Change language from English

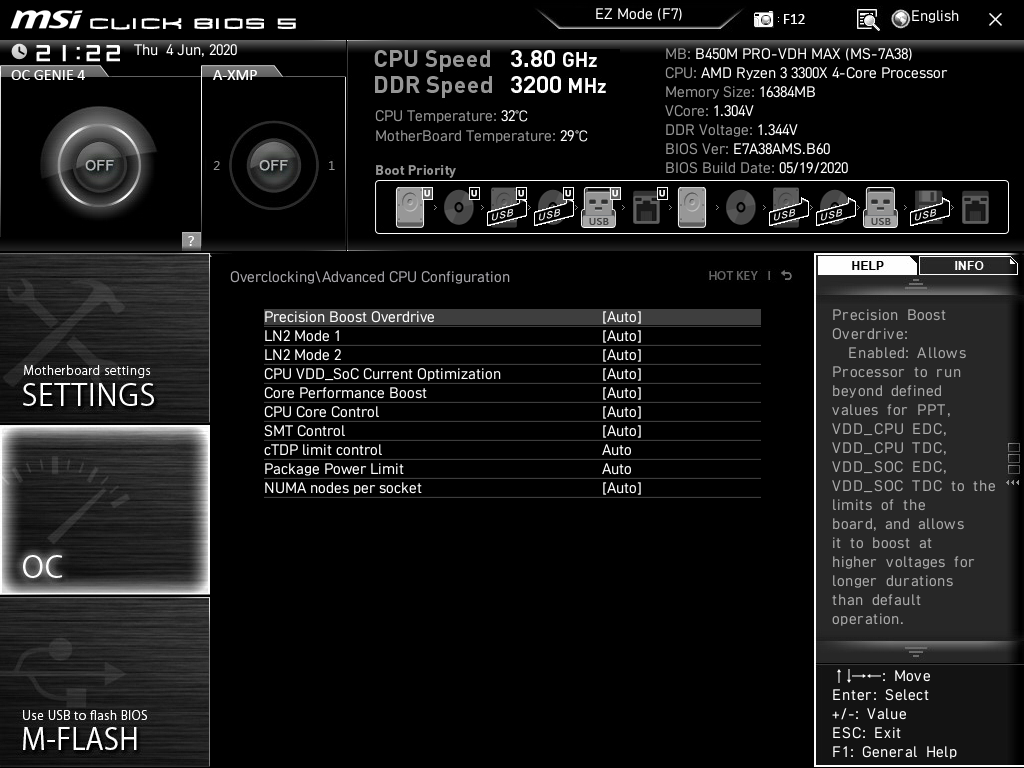935,16
